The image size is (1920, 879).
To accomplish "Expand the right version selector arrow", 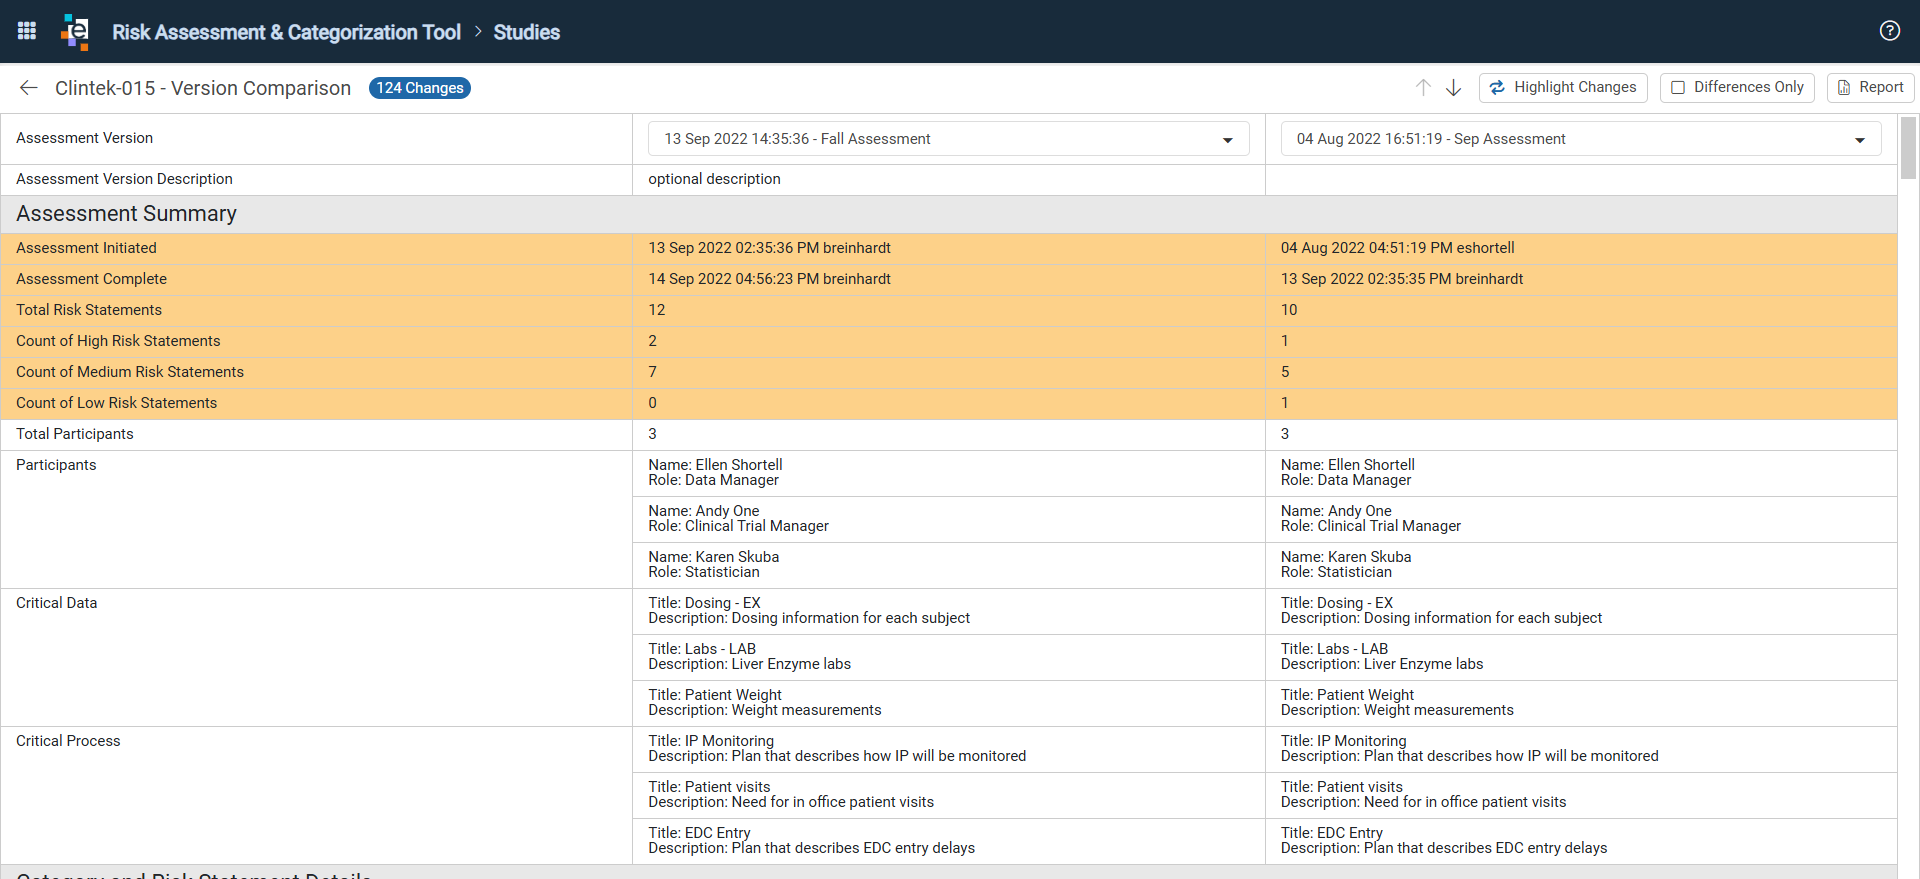I will pyautogui.click(x=1860, y=140).
